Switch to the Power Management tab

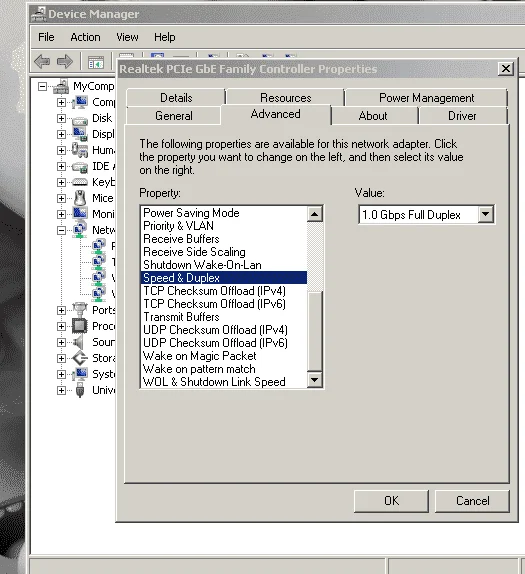click(x=426, y=97)
